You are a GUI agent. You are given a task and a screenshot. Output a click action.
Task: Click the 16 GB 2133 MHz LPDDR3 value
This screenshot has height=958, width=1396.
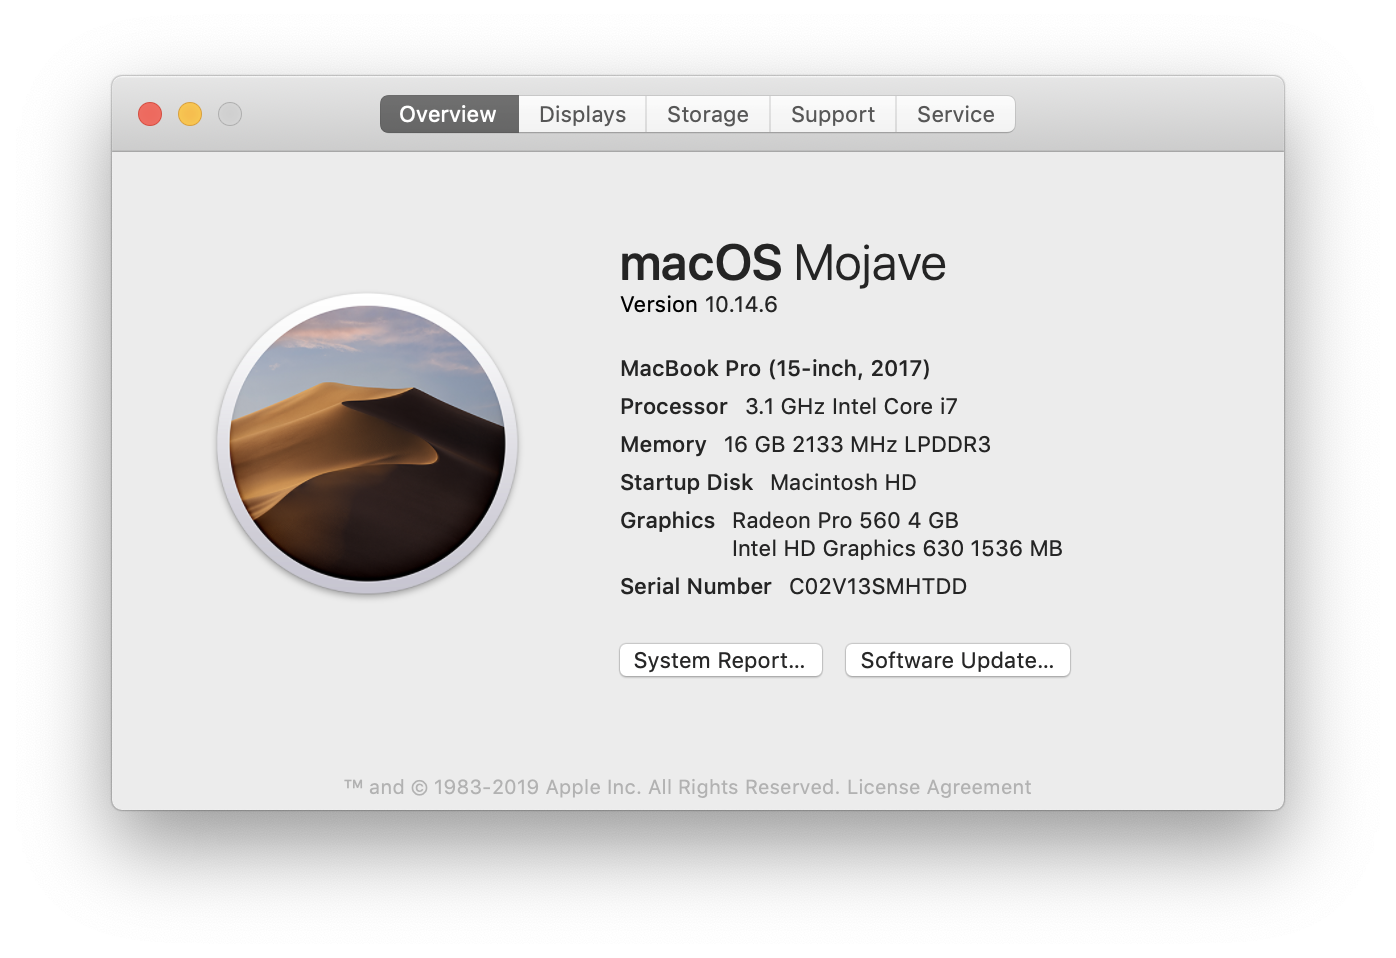857,445
